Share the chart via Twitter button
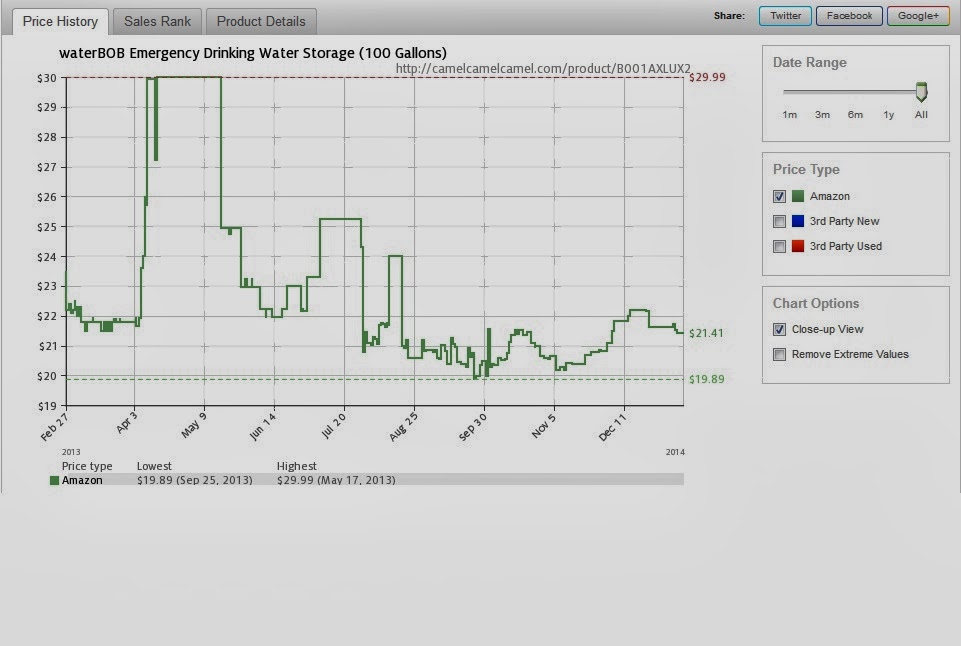 tap(785, 16)
